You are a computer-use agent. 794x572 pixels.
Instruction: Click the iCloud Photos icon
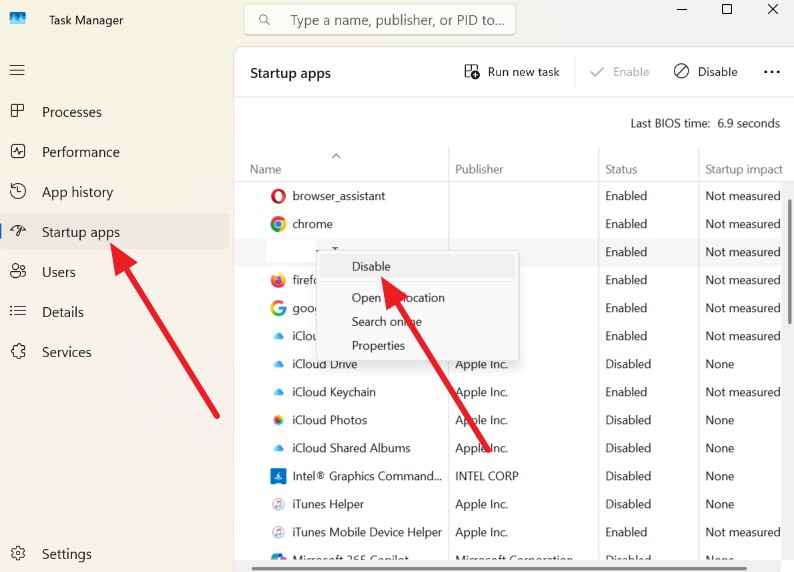[278, 420]
